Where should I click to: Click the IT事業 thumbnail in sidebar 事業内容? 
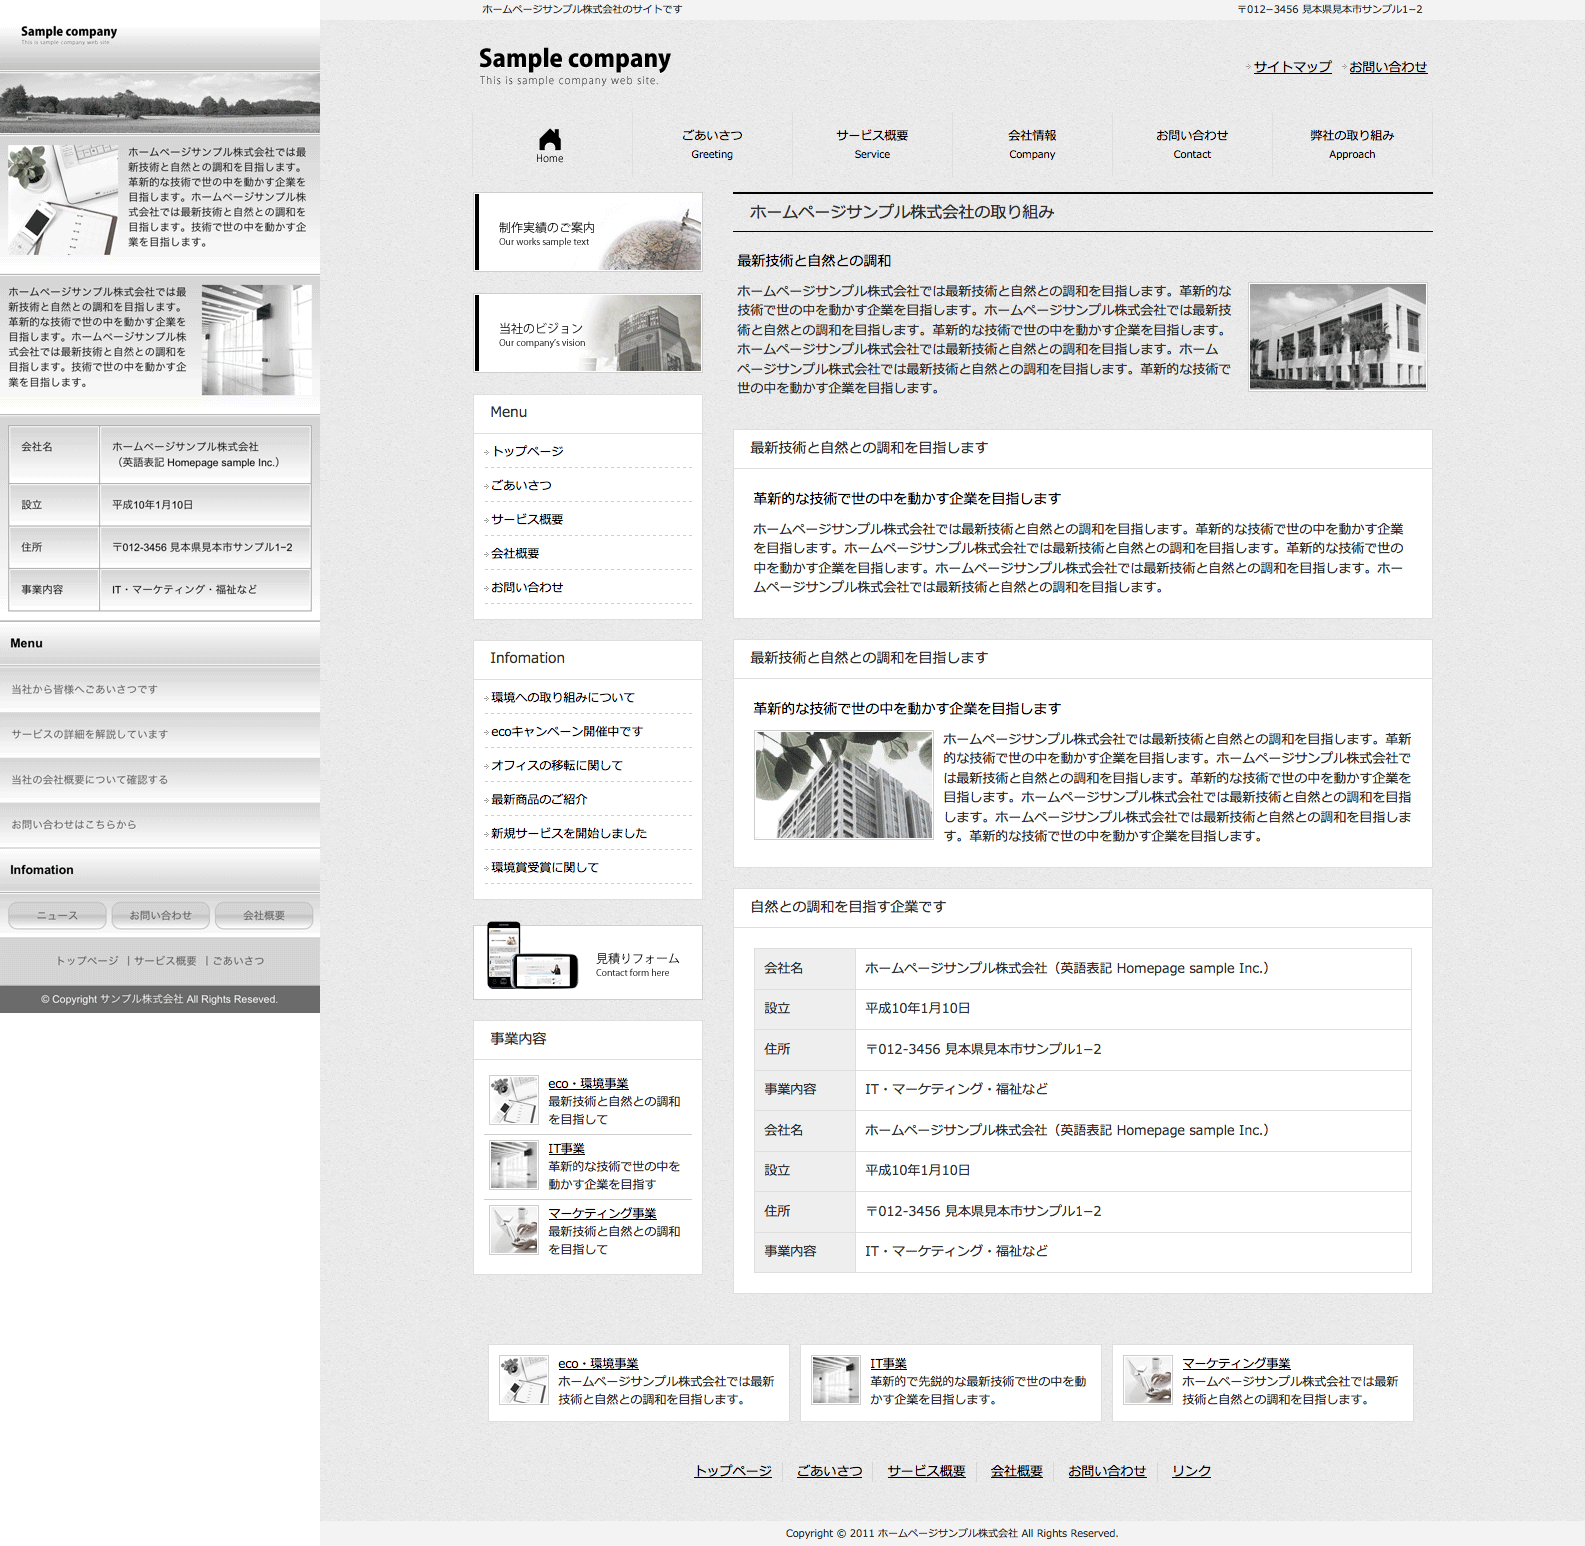click(514, 1165)
